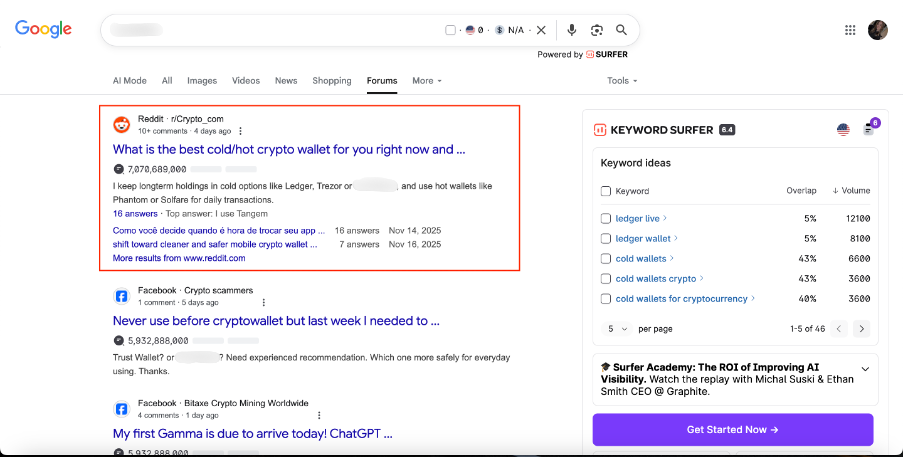Switch to the News tab
This screenshot has width=904, height=458.
286,81
